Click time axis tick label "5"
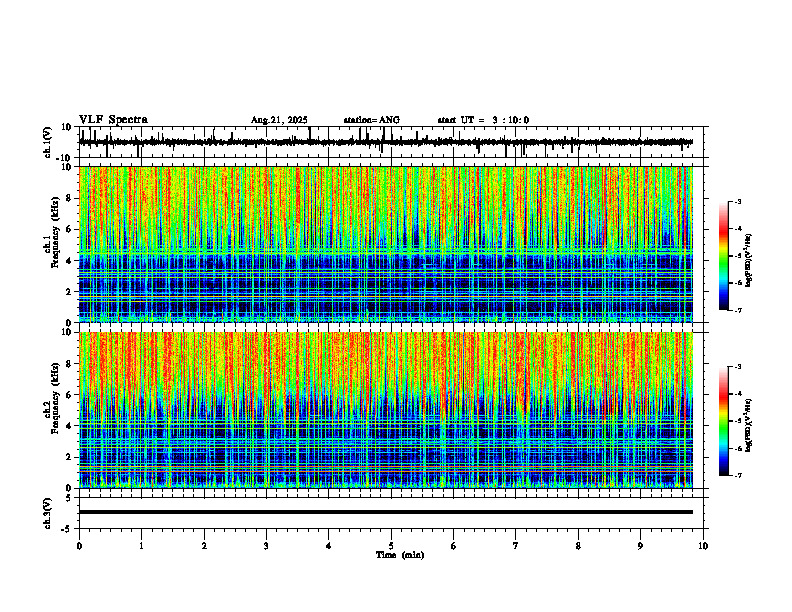 coord(391,546)
